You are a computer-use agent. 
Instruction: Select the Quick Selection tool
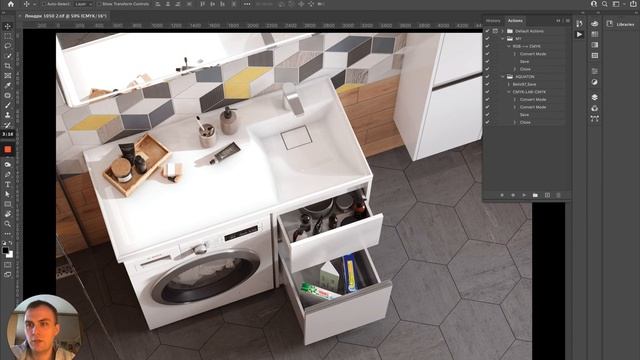point(7,56)
